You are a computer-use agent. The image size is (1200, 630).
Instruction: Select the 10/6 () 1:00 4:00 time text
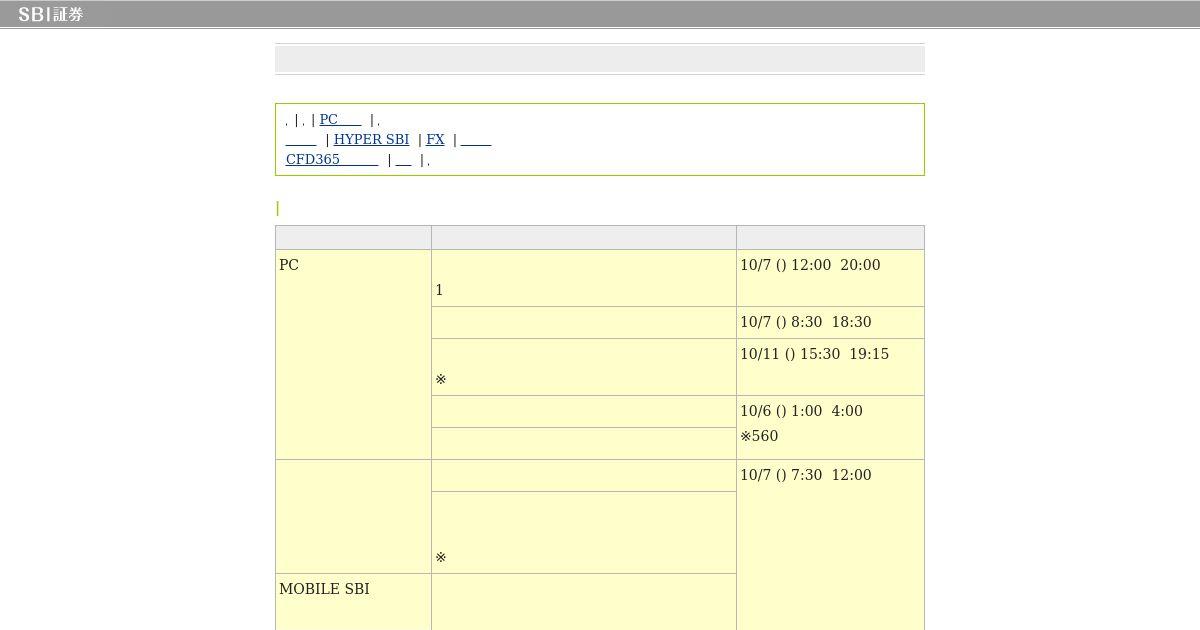pos(801,411)
